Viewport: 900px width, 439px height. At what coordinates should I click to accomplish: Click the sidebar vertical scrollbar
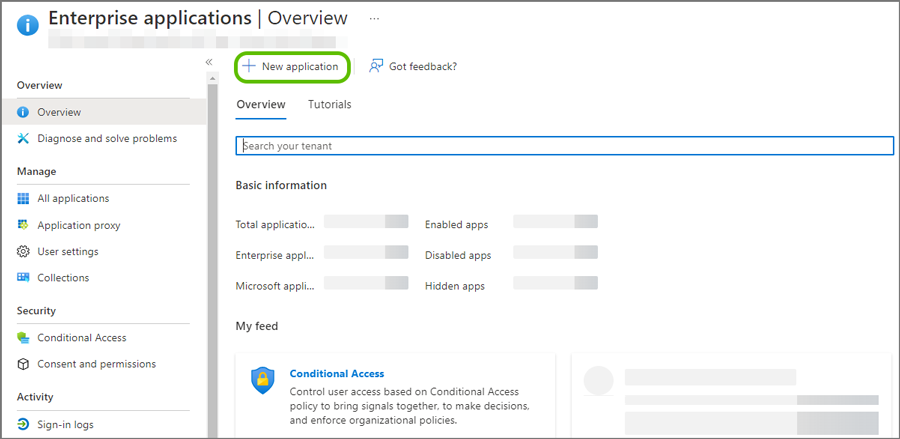[212, 250]
